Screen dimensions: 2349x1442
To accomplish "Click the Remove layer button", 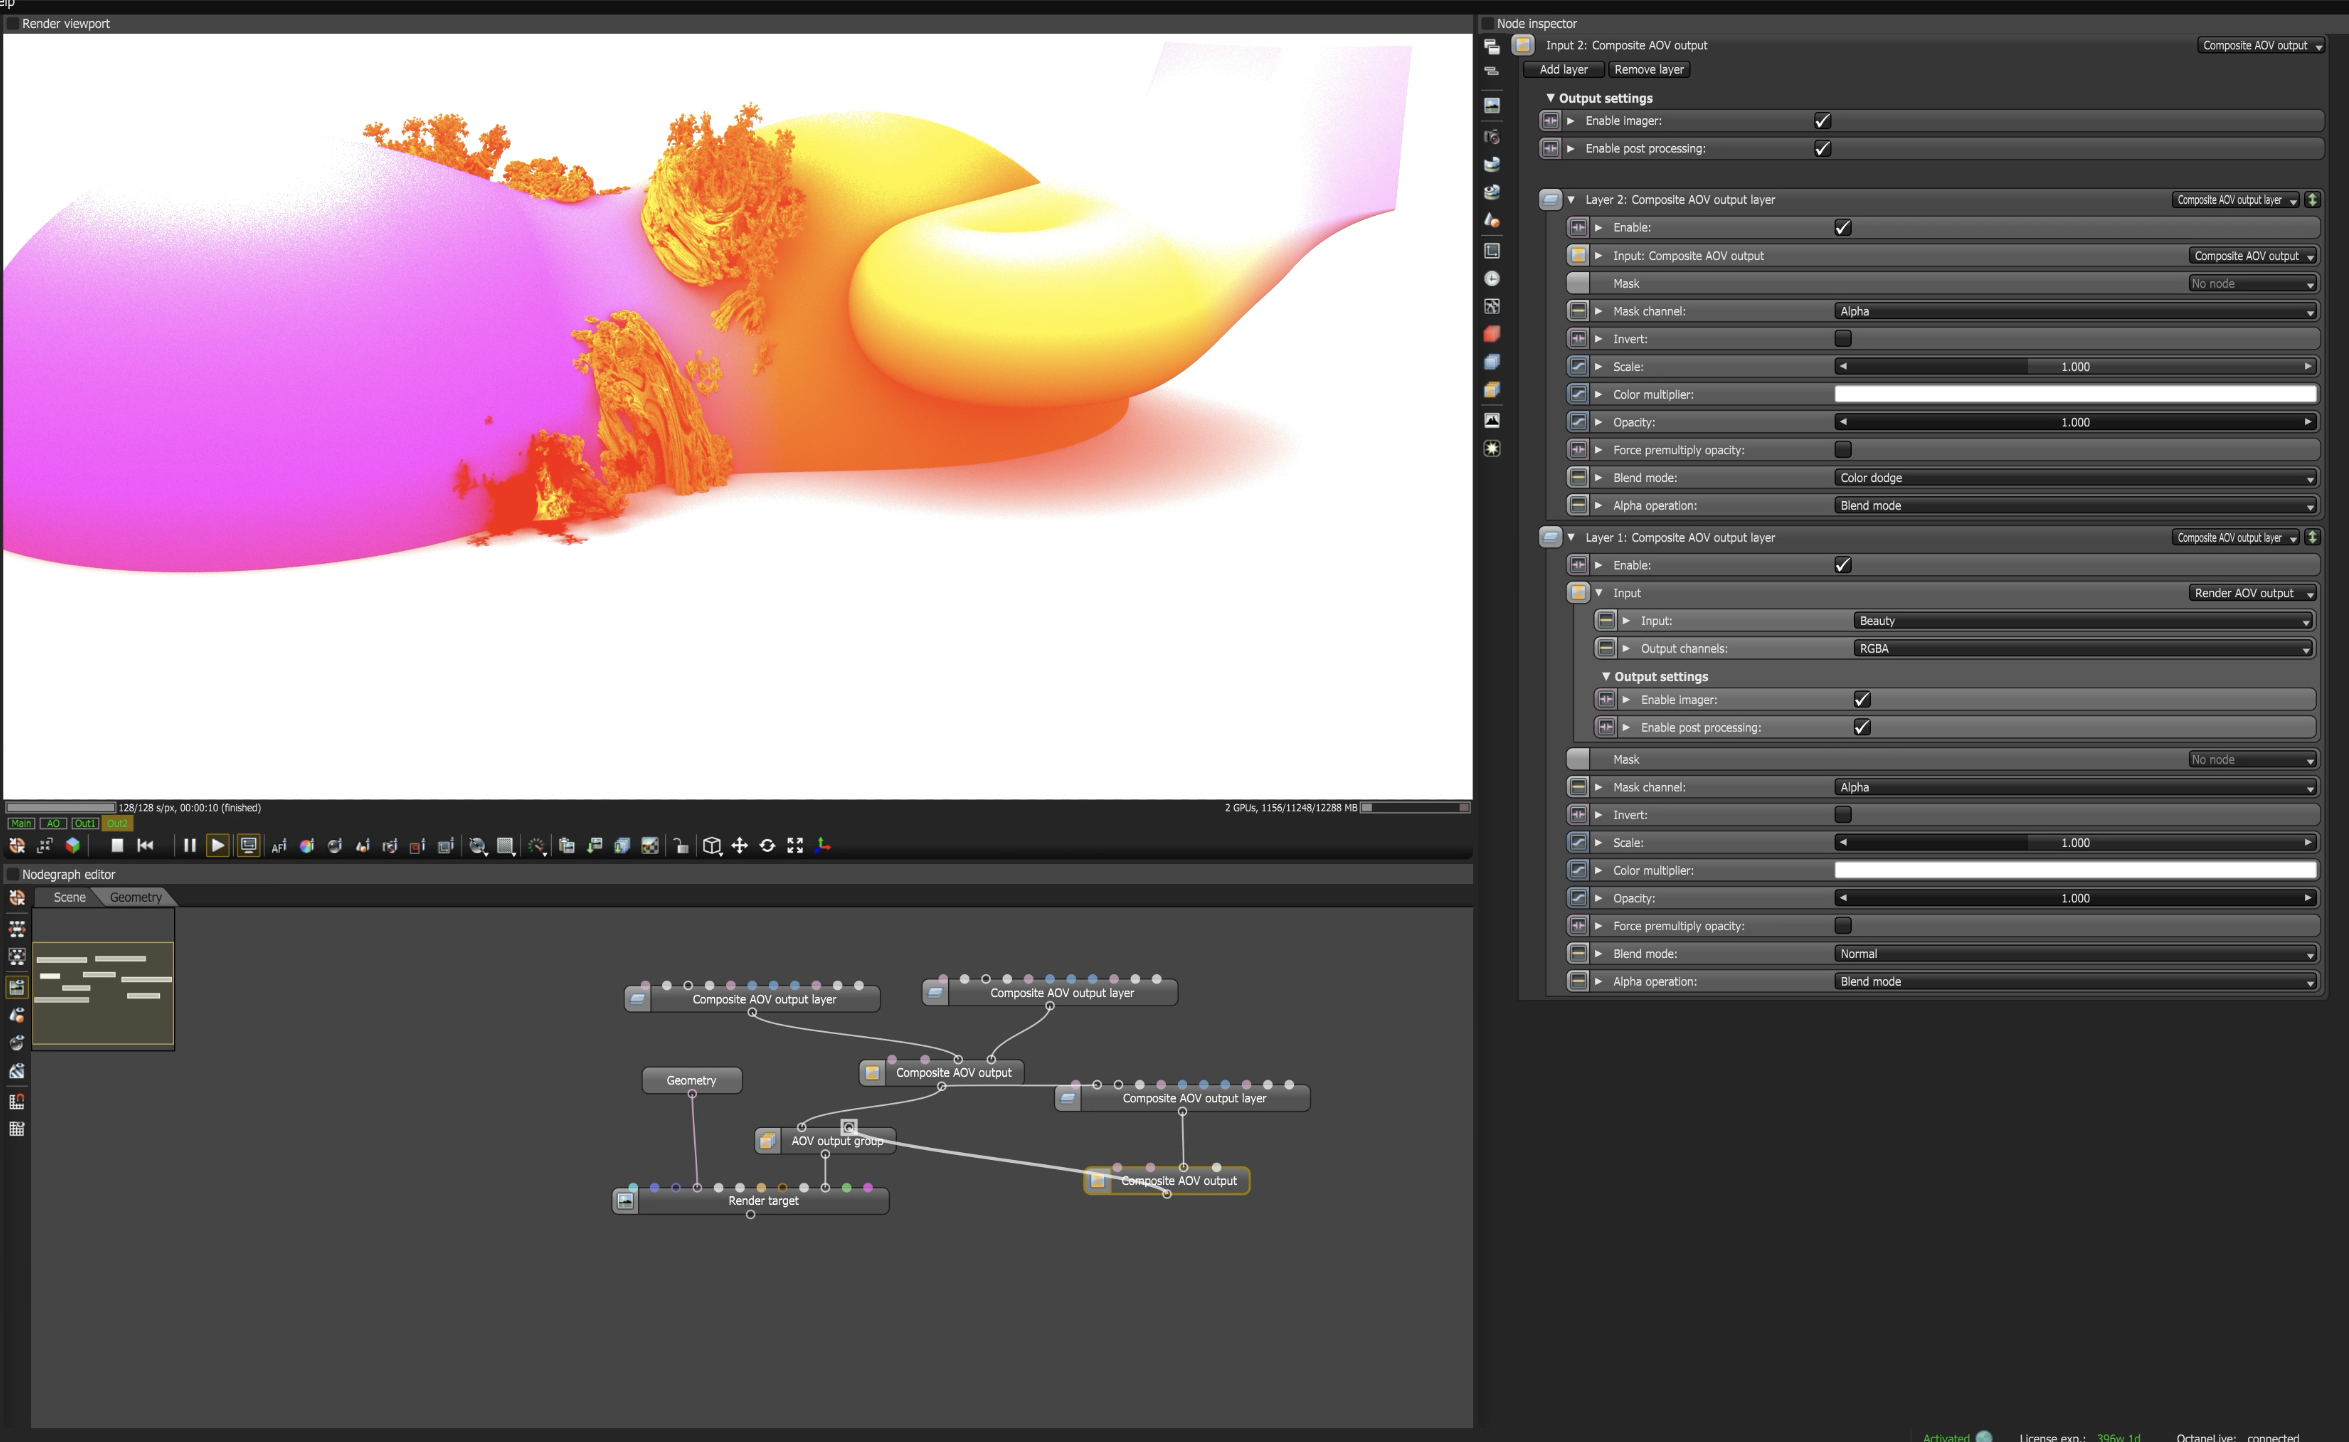I will click(x=1648, y=70).
